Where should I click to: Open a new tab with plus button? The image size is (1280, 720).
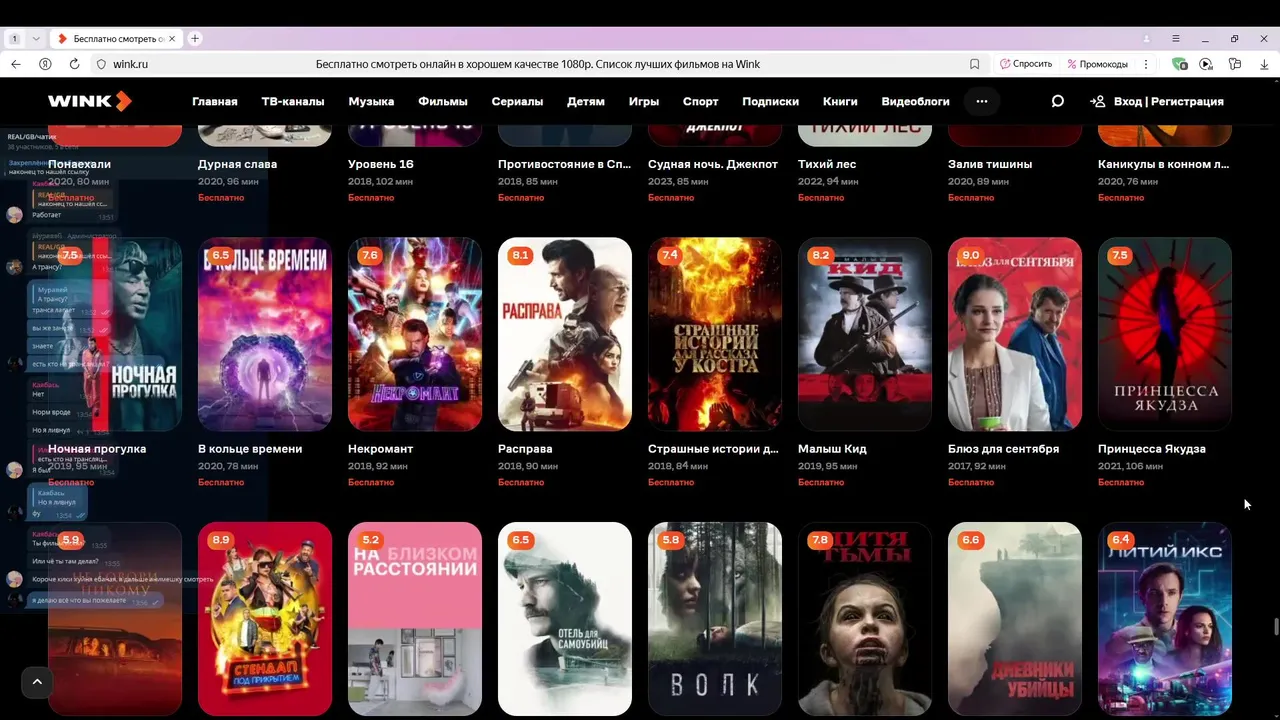pyautogui.click(x=195, y=39)
